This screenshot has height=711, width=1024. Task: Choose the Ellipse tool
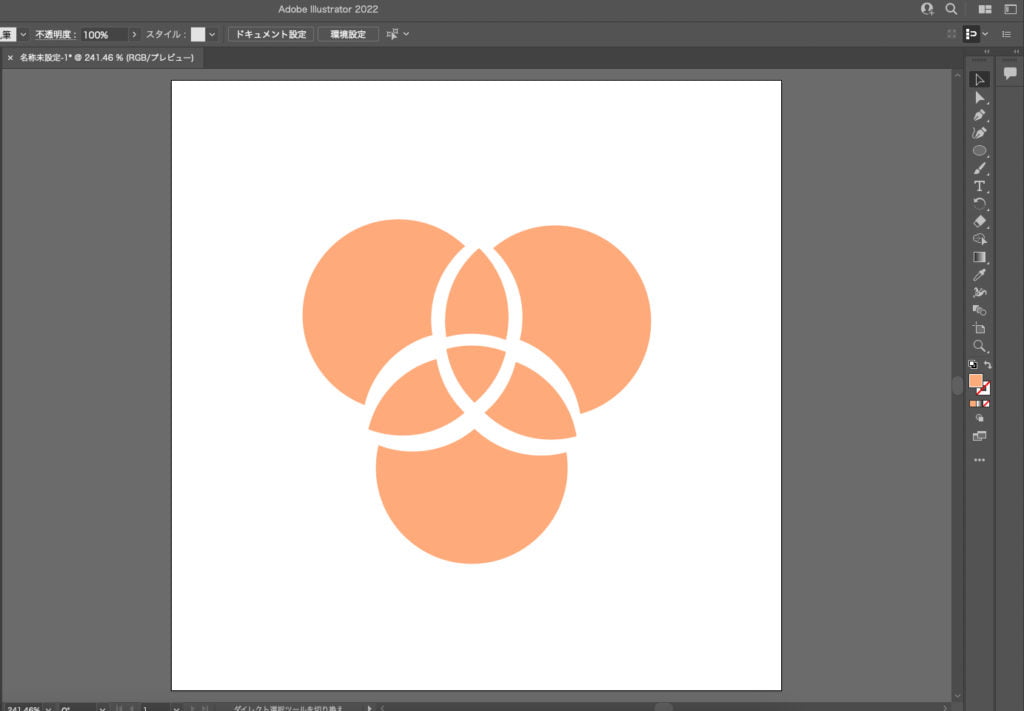(979, 151)
